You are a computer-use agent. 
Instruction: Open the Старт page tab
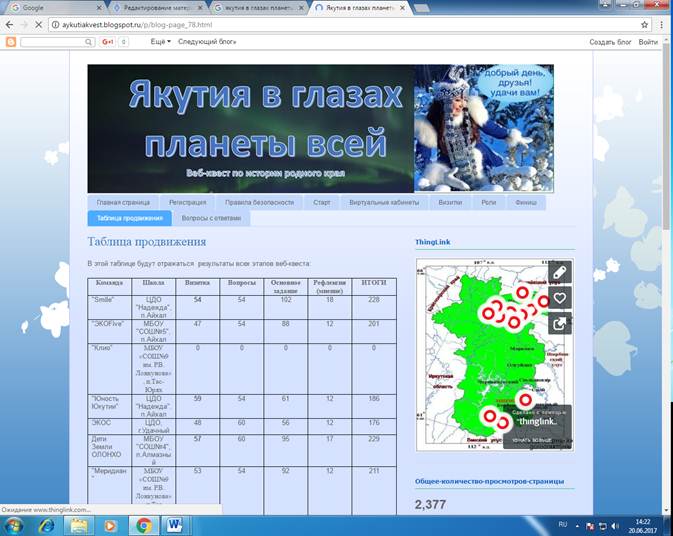point(321,203)
